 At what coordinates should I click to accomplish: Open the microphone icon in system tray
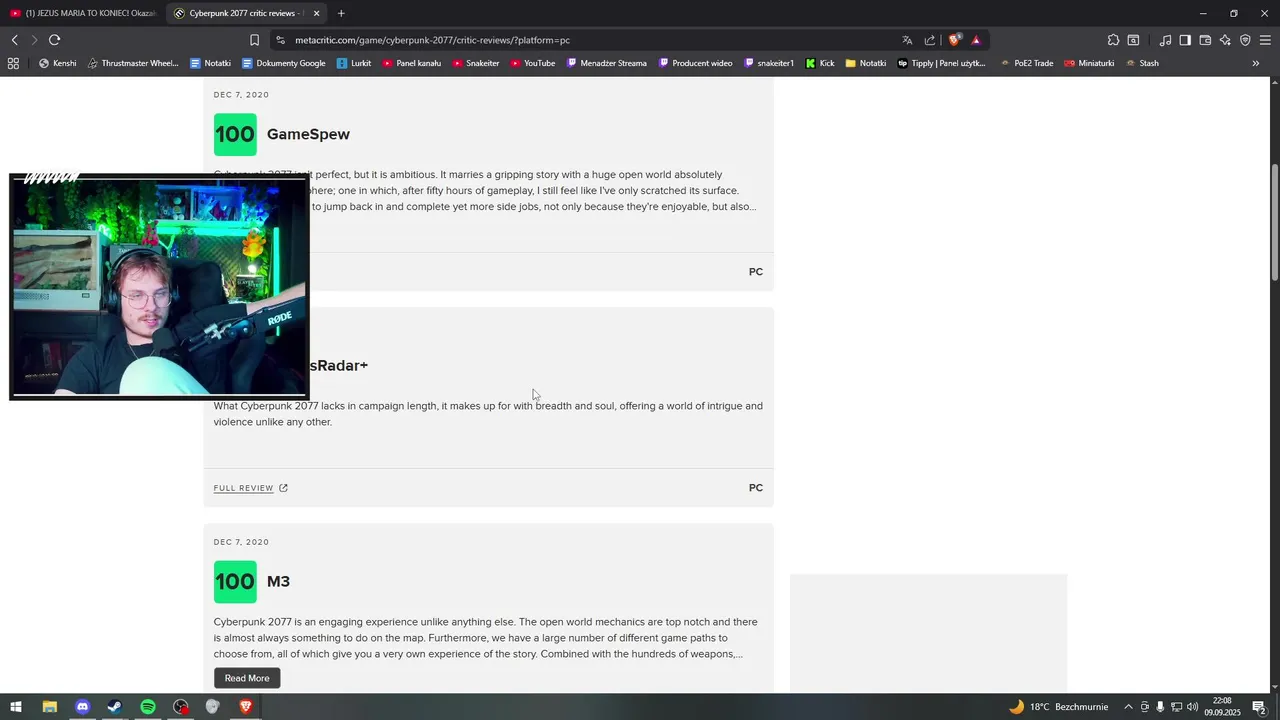click(1160, 707)
